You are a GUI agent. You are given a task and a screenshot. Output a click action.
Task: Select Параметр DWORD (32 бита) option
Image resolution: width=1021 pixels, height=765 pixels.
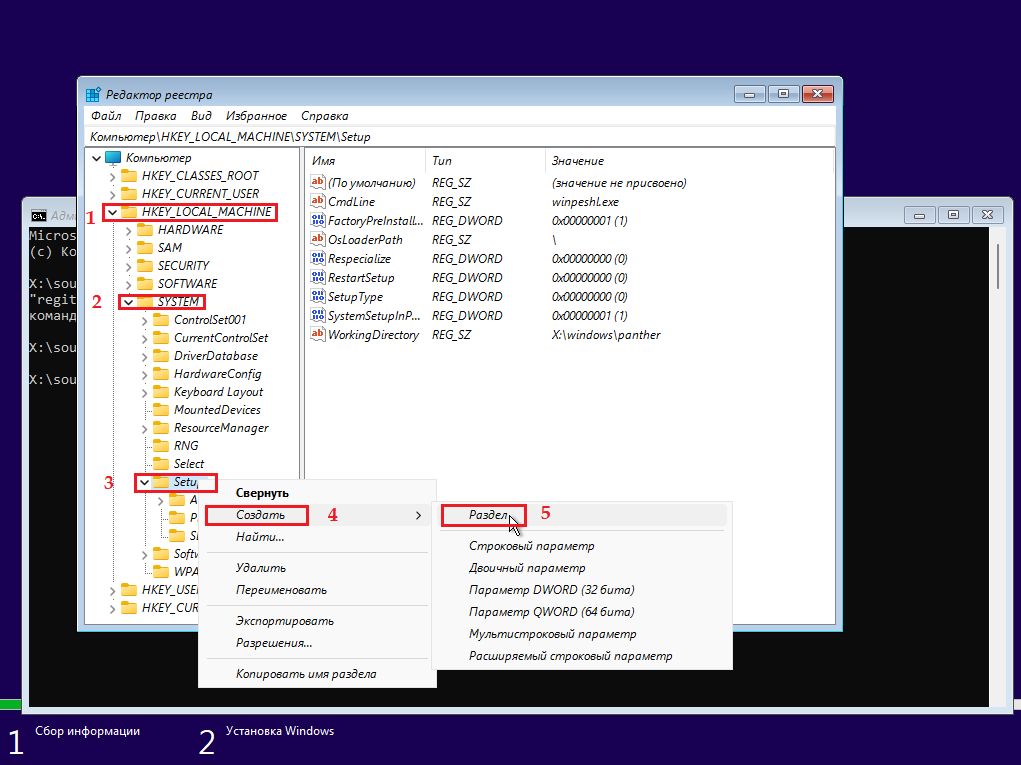[551, 590]
